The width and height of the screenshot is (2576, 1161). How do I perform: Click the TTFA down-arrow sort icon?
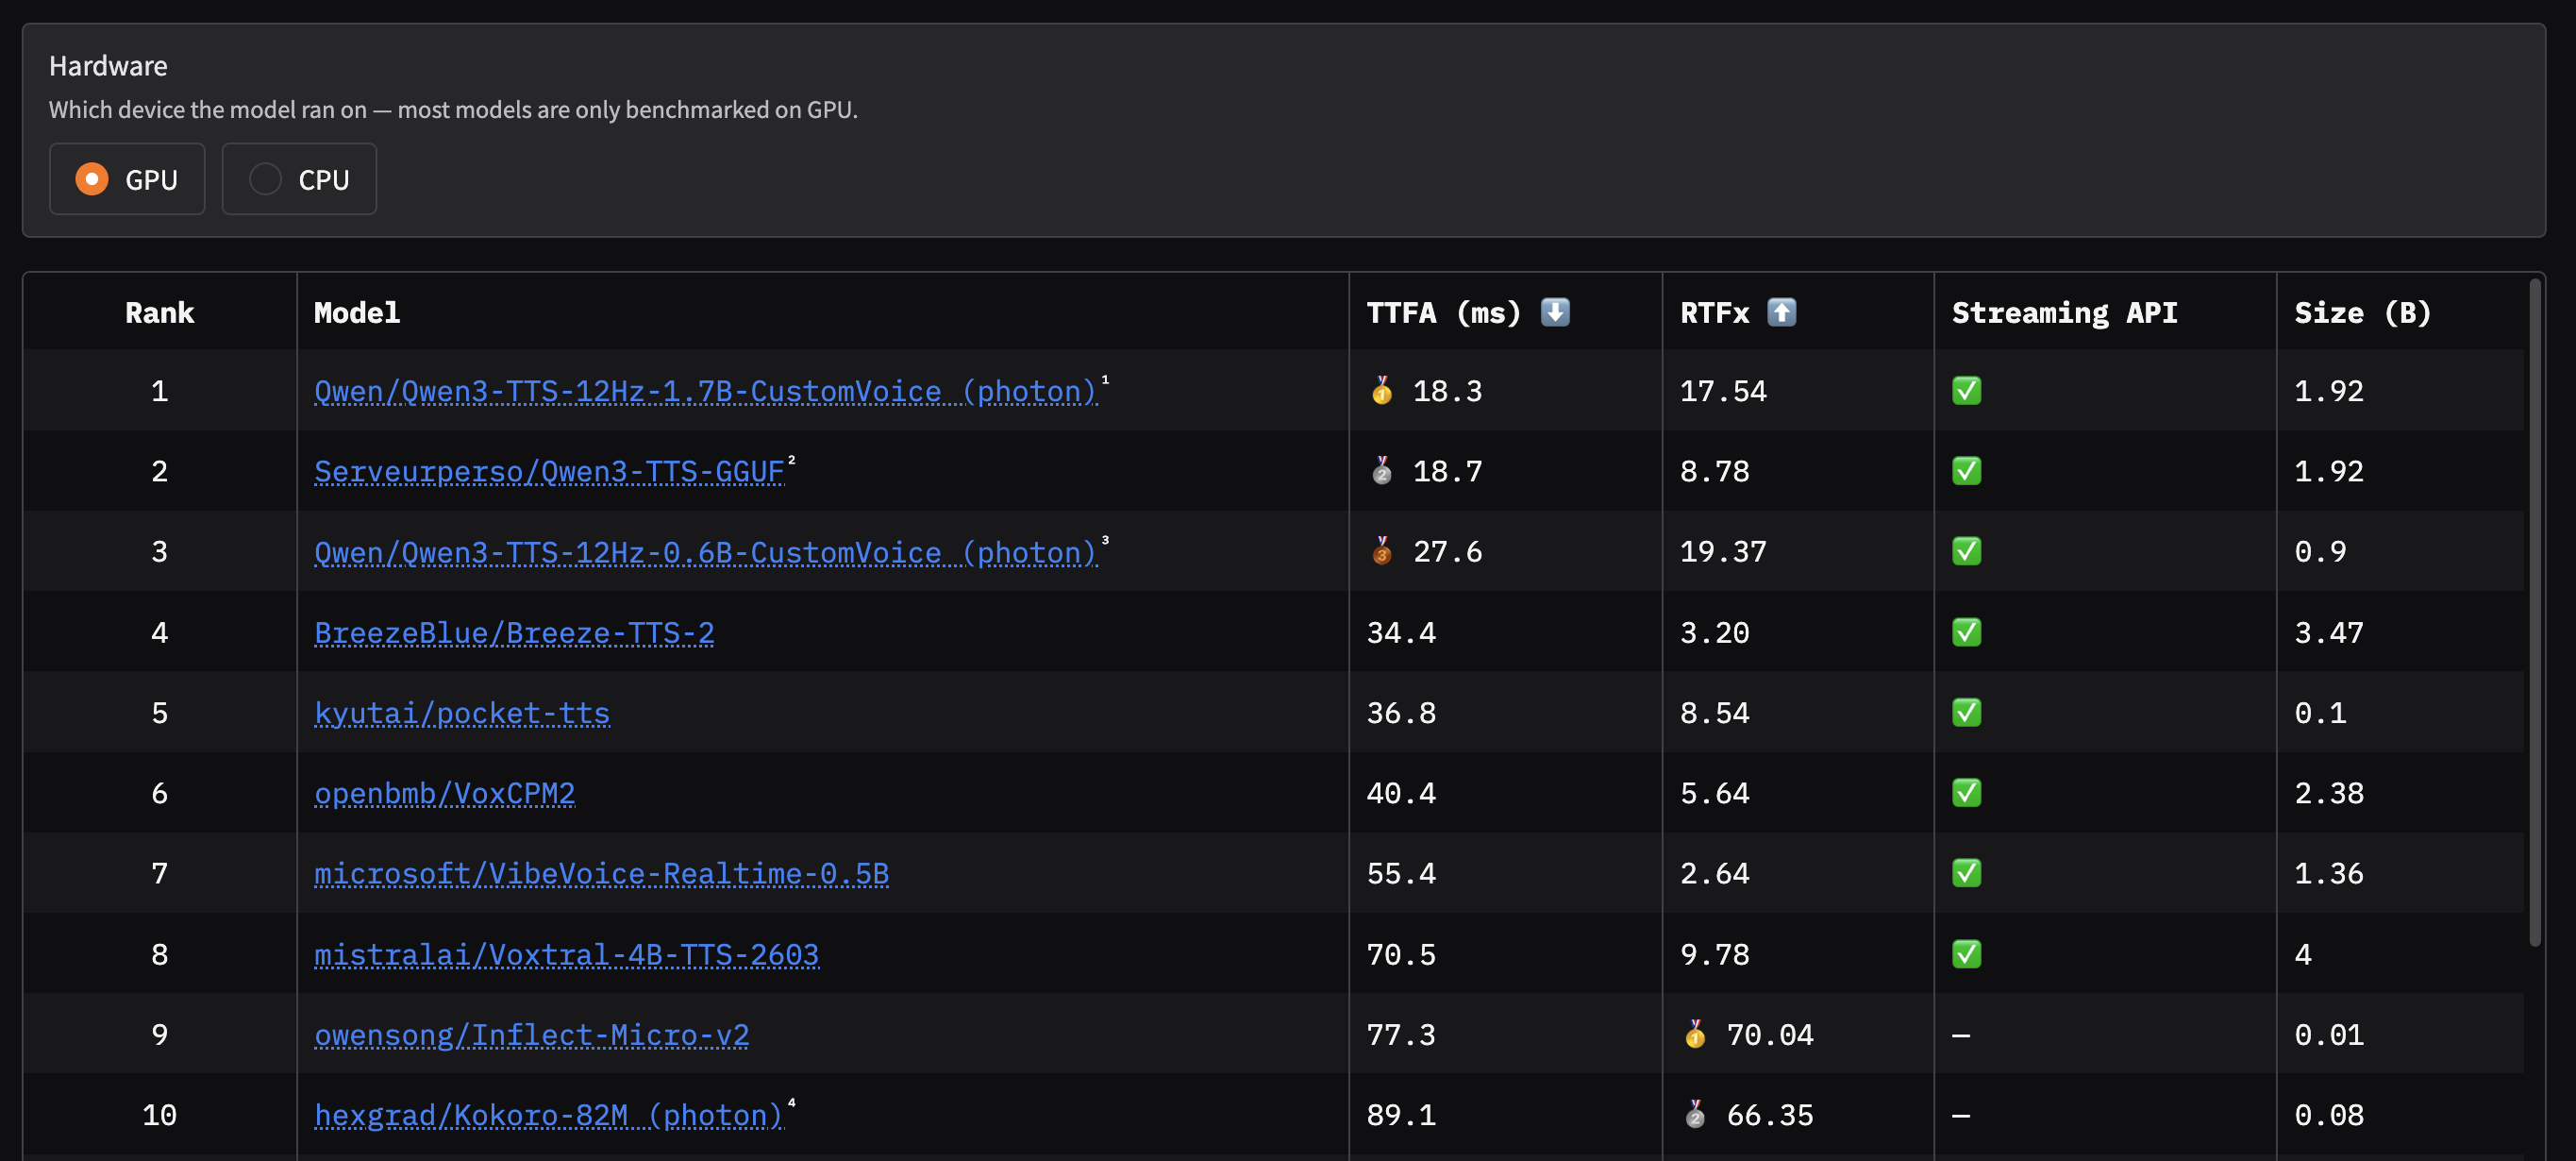[x=1555, y=312]
